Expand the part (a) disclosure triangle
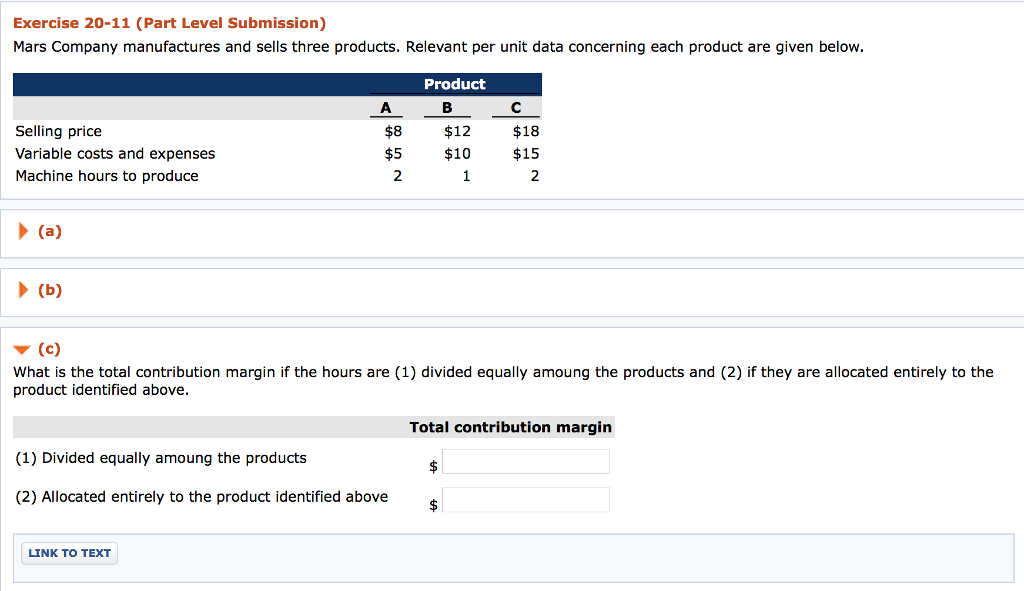 click(x=22, y=231)
